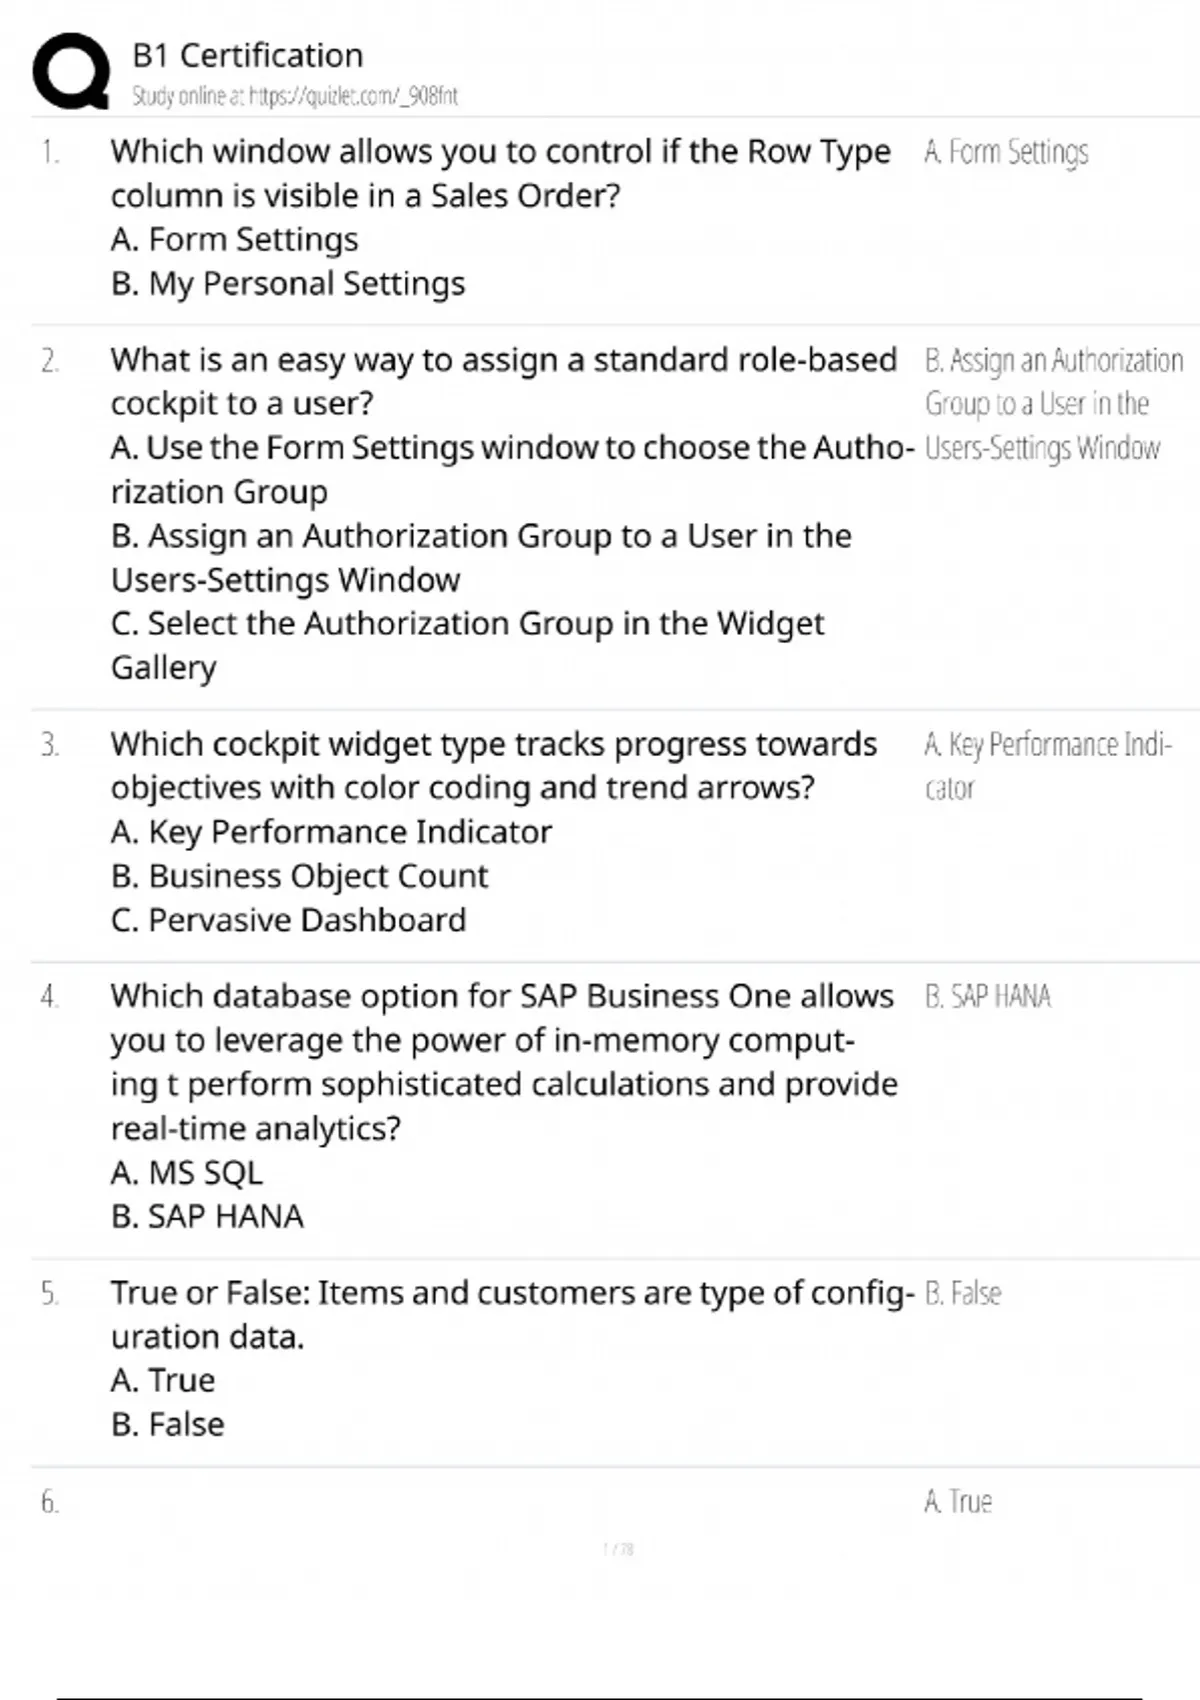Choose option B. Business Object Count
The image size is (1200, 1700).
tap(299, 876)
